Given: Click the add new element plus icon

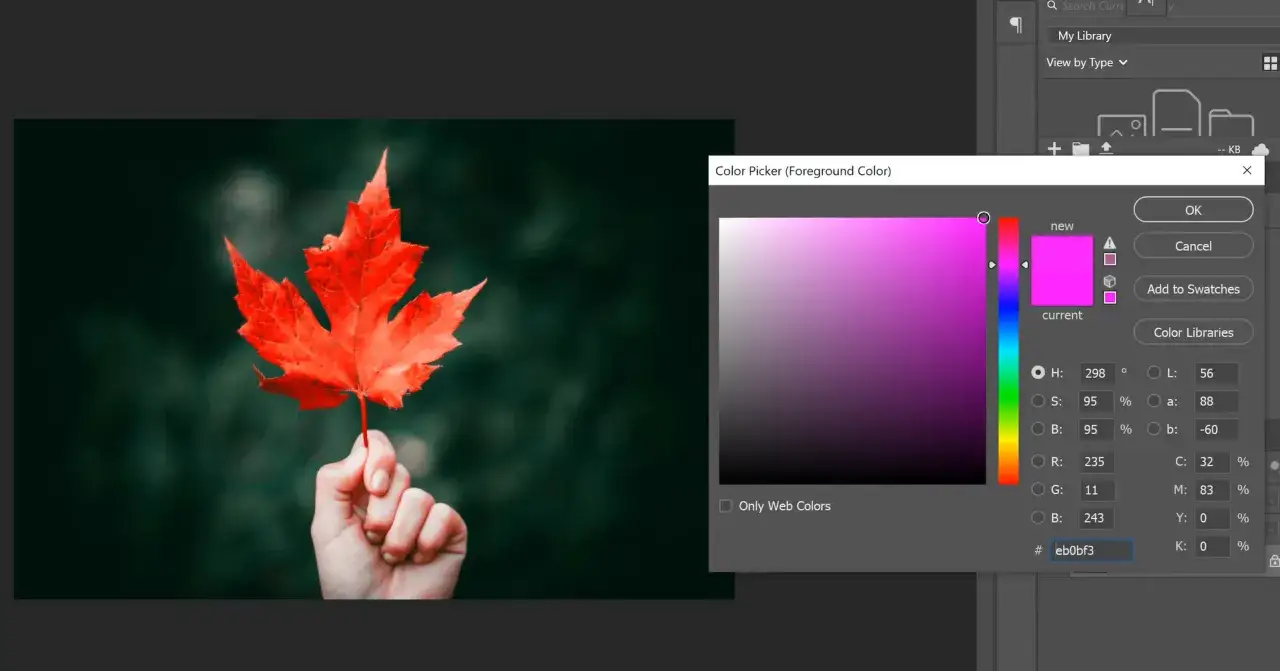Looking at the screenshot, I should (1054, 148).
